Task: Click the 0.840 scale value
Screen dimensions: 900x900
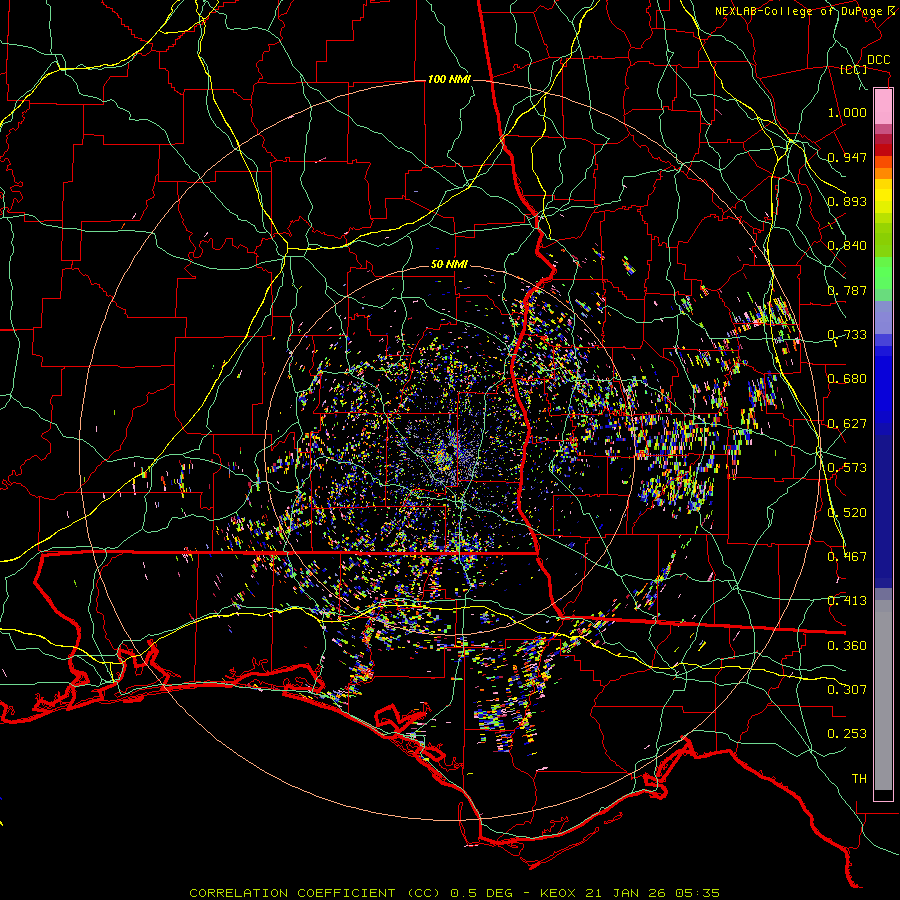Action: (x=847, y=246)
